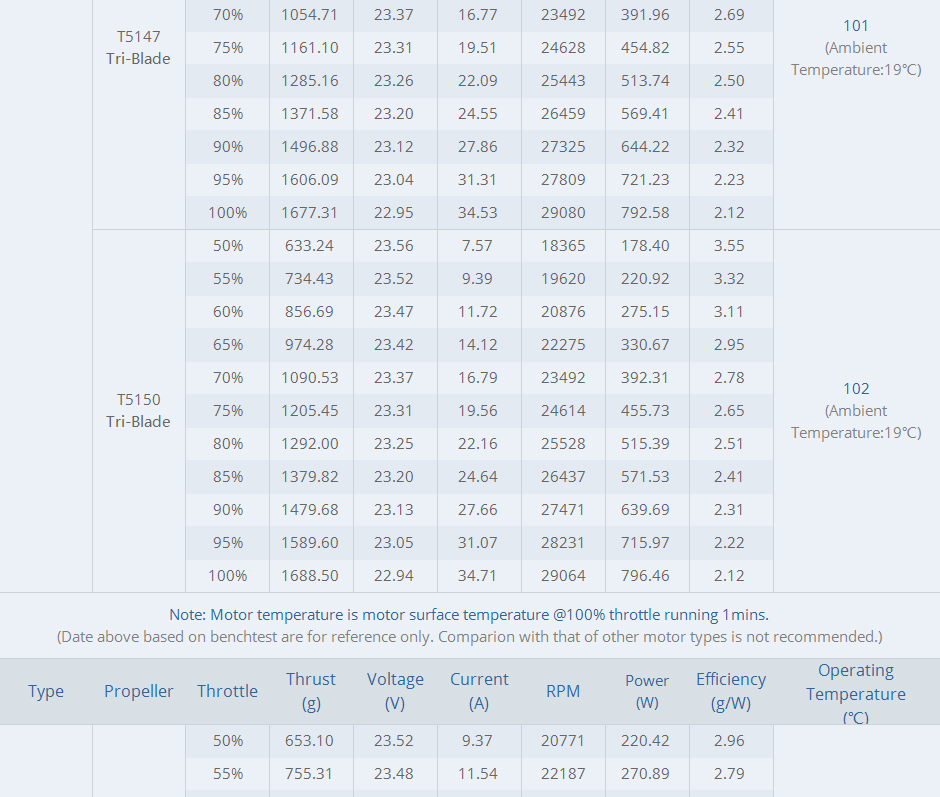Select the T5150 Tri-Blade propeller cell
Screen dimensions: 940x797
point(138,410)
